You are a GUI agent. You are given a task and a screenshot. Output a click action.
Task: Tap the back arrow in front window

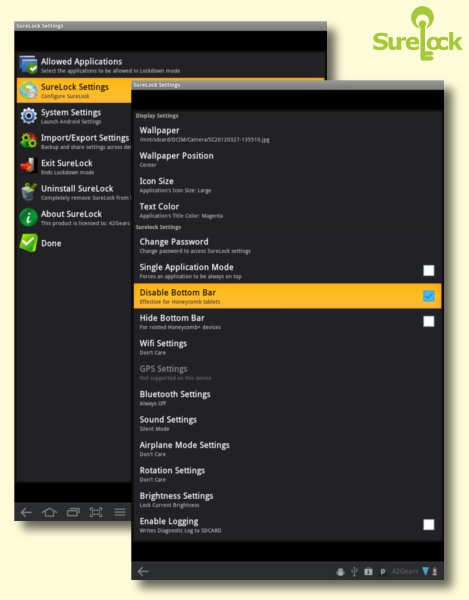click(x=143, y=571)
